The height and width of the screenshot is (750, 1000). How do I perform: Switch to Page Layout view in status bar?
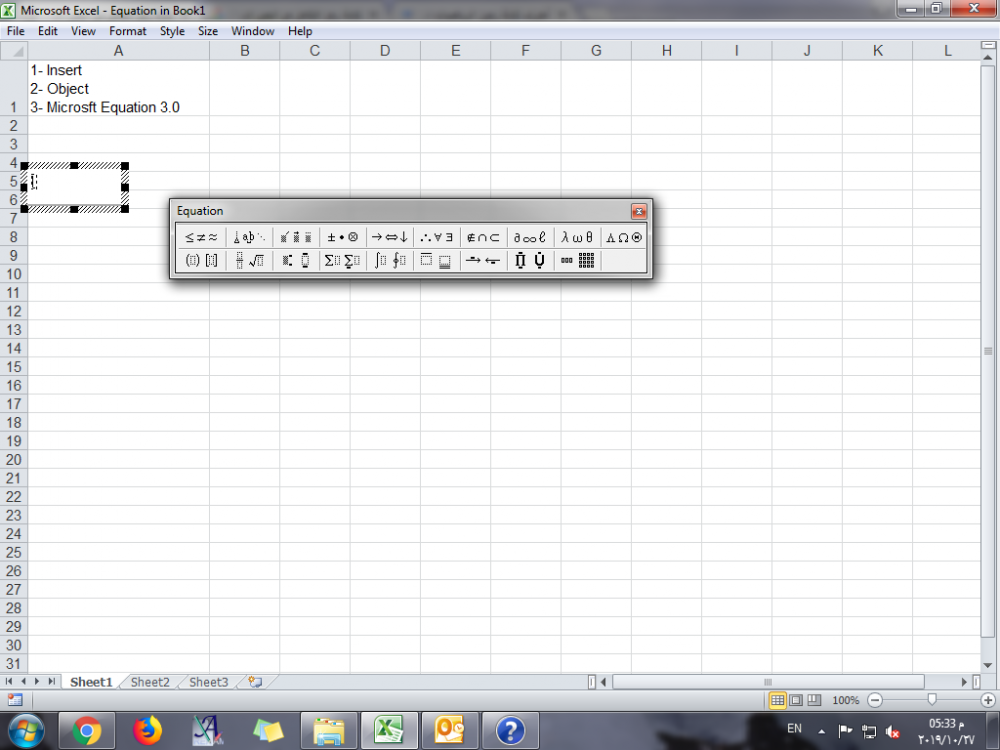click(796, 700)
